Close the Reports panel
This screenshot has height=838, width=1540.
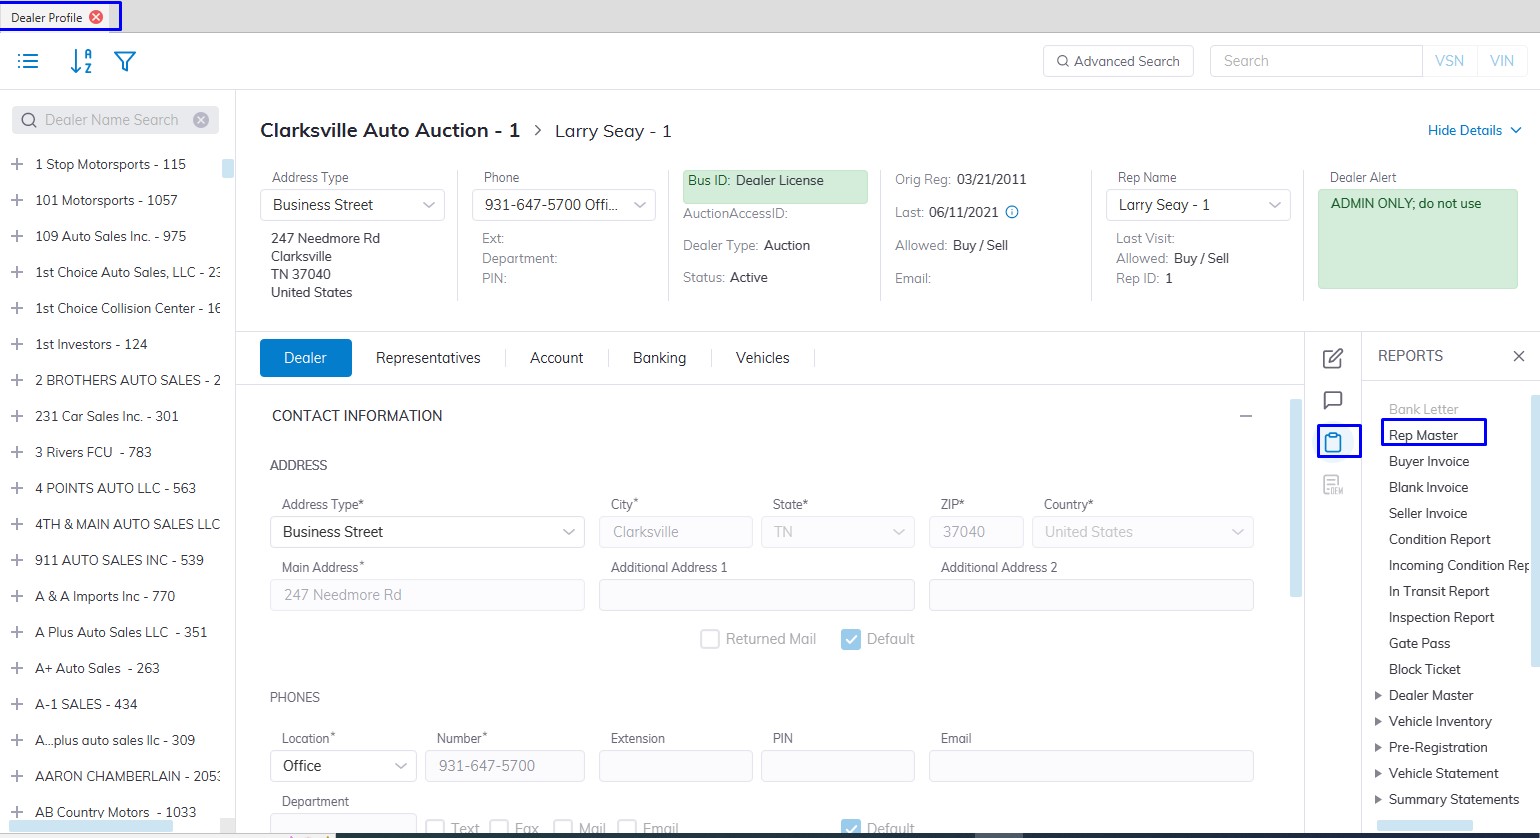(x=1518, y=356)
